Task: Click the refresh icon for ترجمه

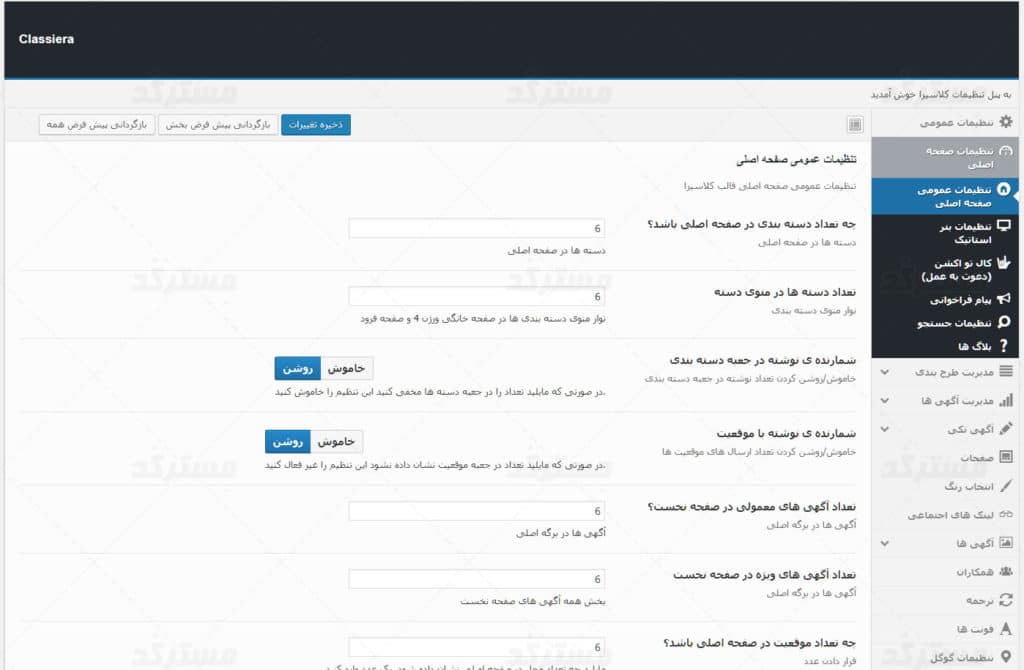Action: click(1006, 600)
